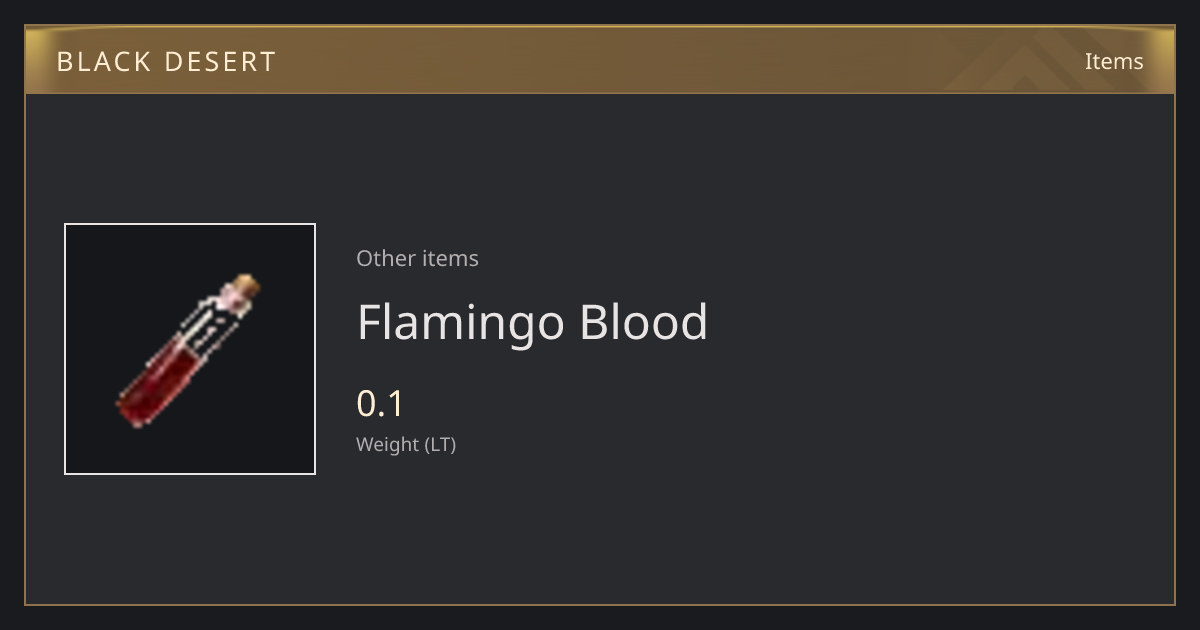Click the (LT) unit text
Viewport: 1200px width, 630px height.
click(x=441, y=445)
